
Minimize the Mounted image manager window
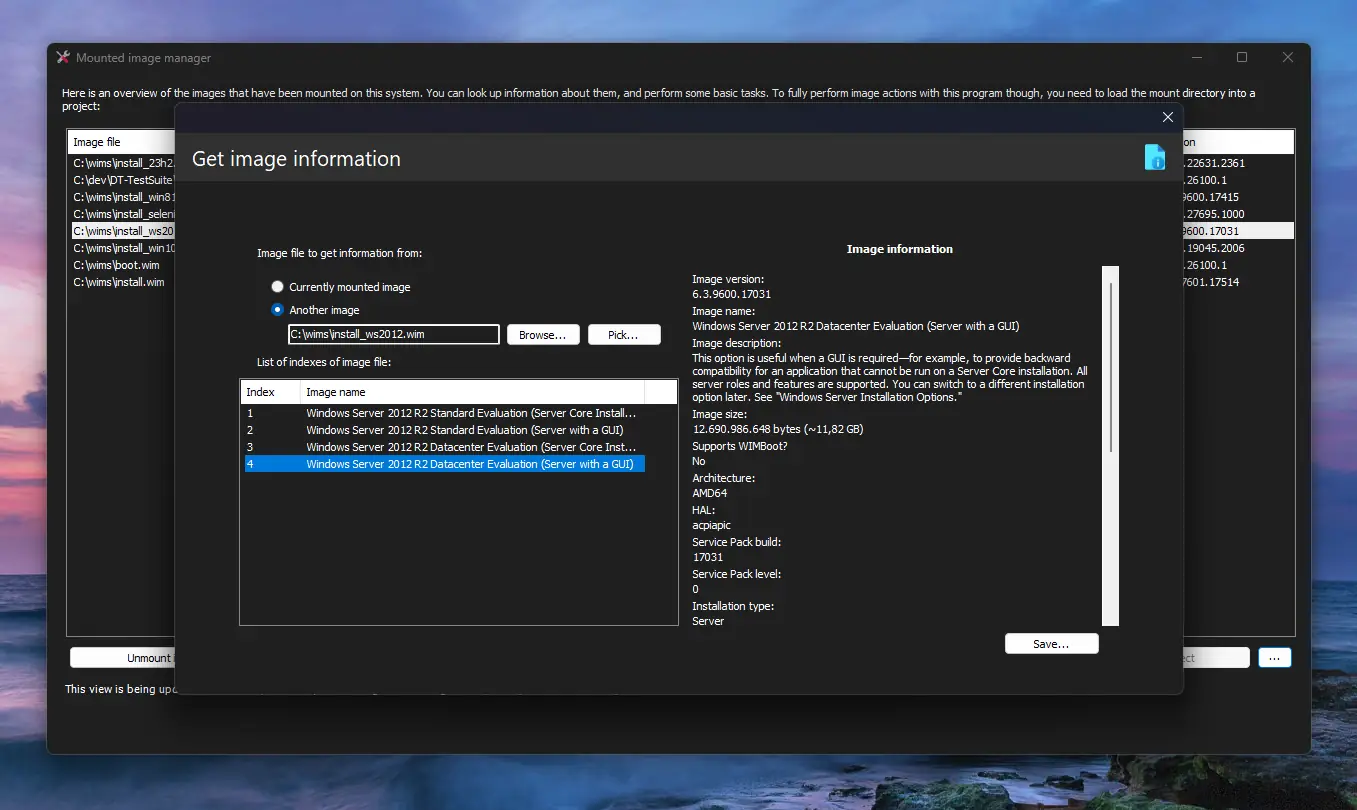(1196, 58)
